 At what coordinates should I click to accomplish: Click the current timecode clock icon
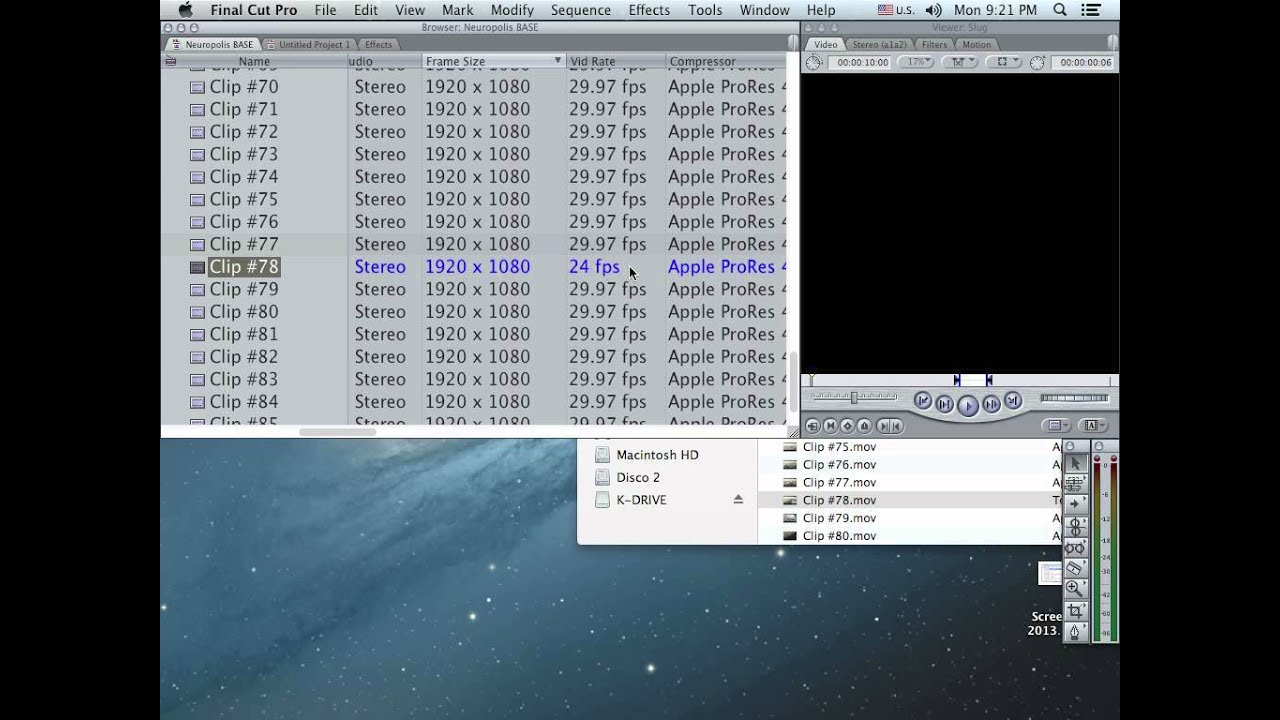[1037, 62]
